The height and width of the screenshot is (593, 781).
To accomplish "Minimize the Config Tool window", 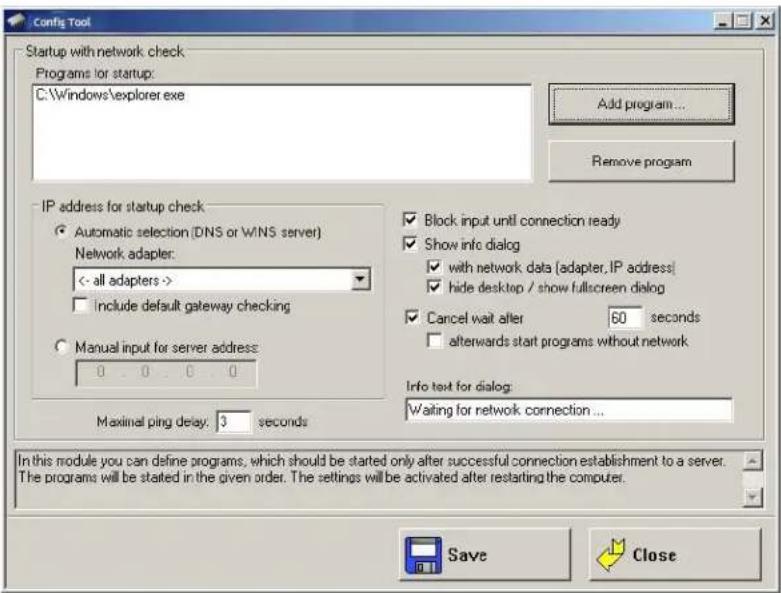I will (x=723, y=21).
